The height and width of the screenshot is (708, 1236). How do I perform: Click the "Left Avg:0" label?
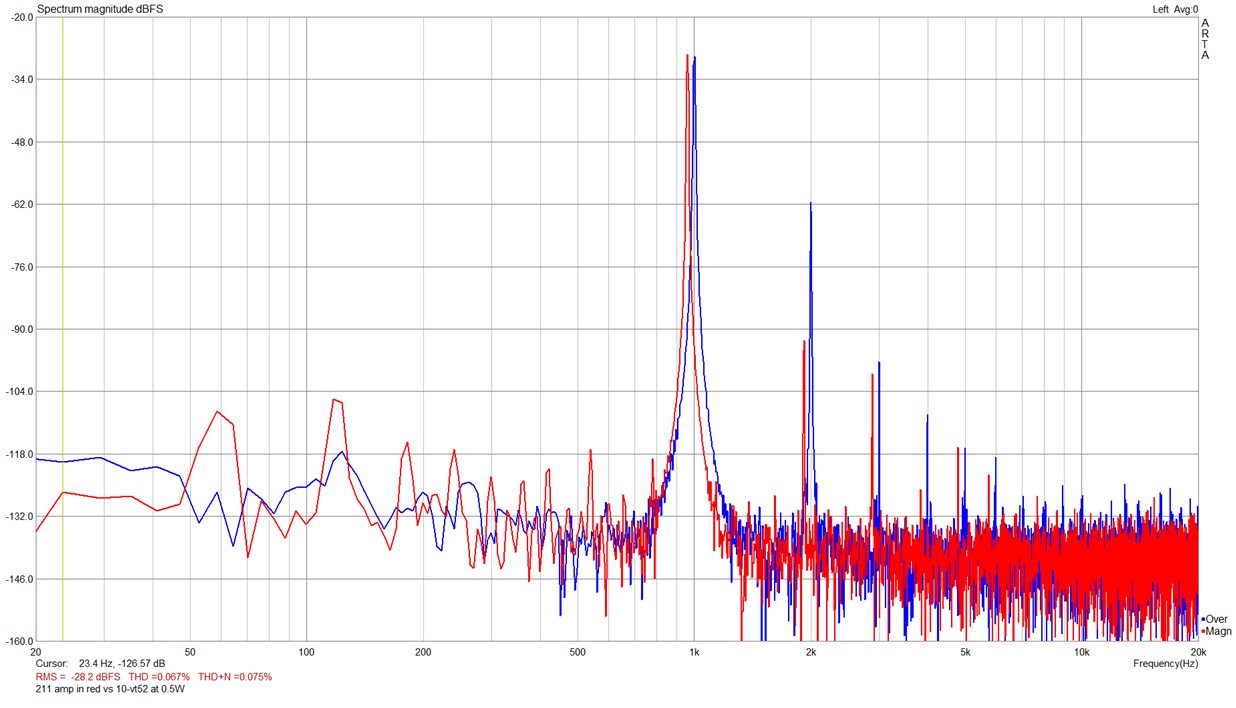[x=1175, y=9]
